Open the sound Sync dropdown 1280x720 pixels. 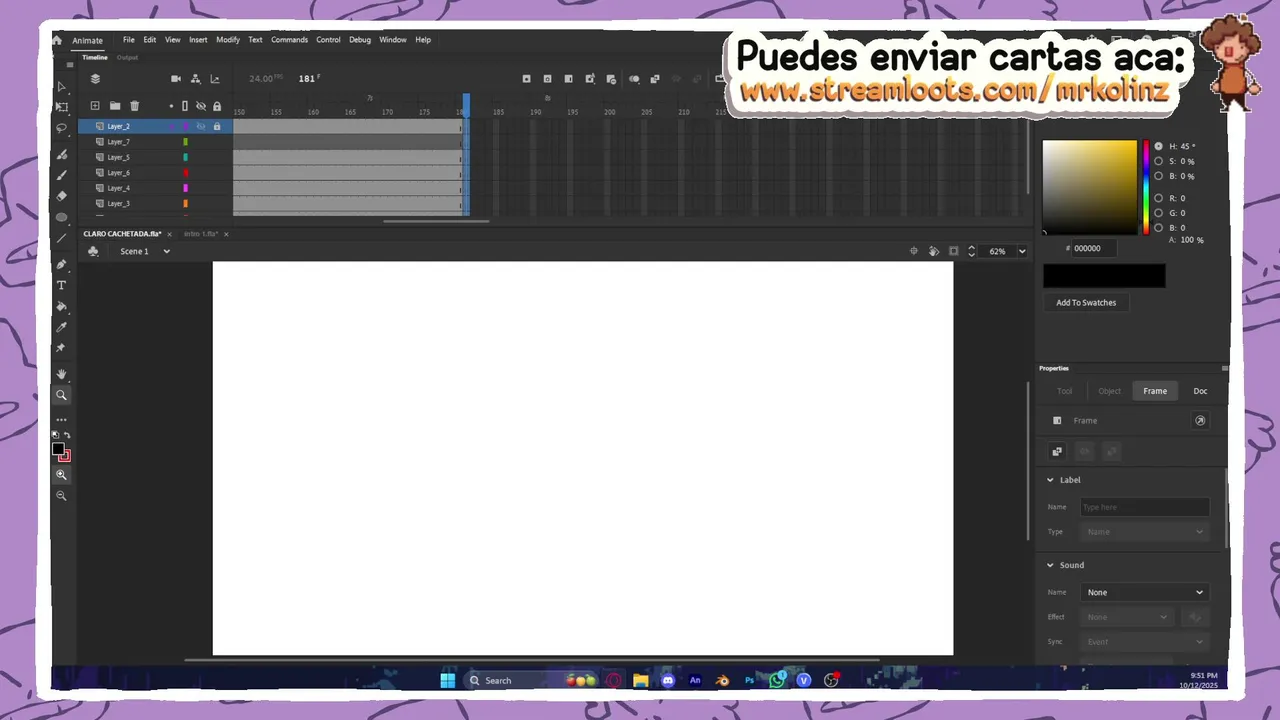click(x=1145, y=642)
